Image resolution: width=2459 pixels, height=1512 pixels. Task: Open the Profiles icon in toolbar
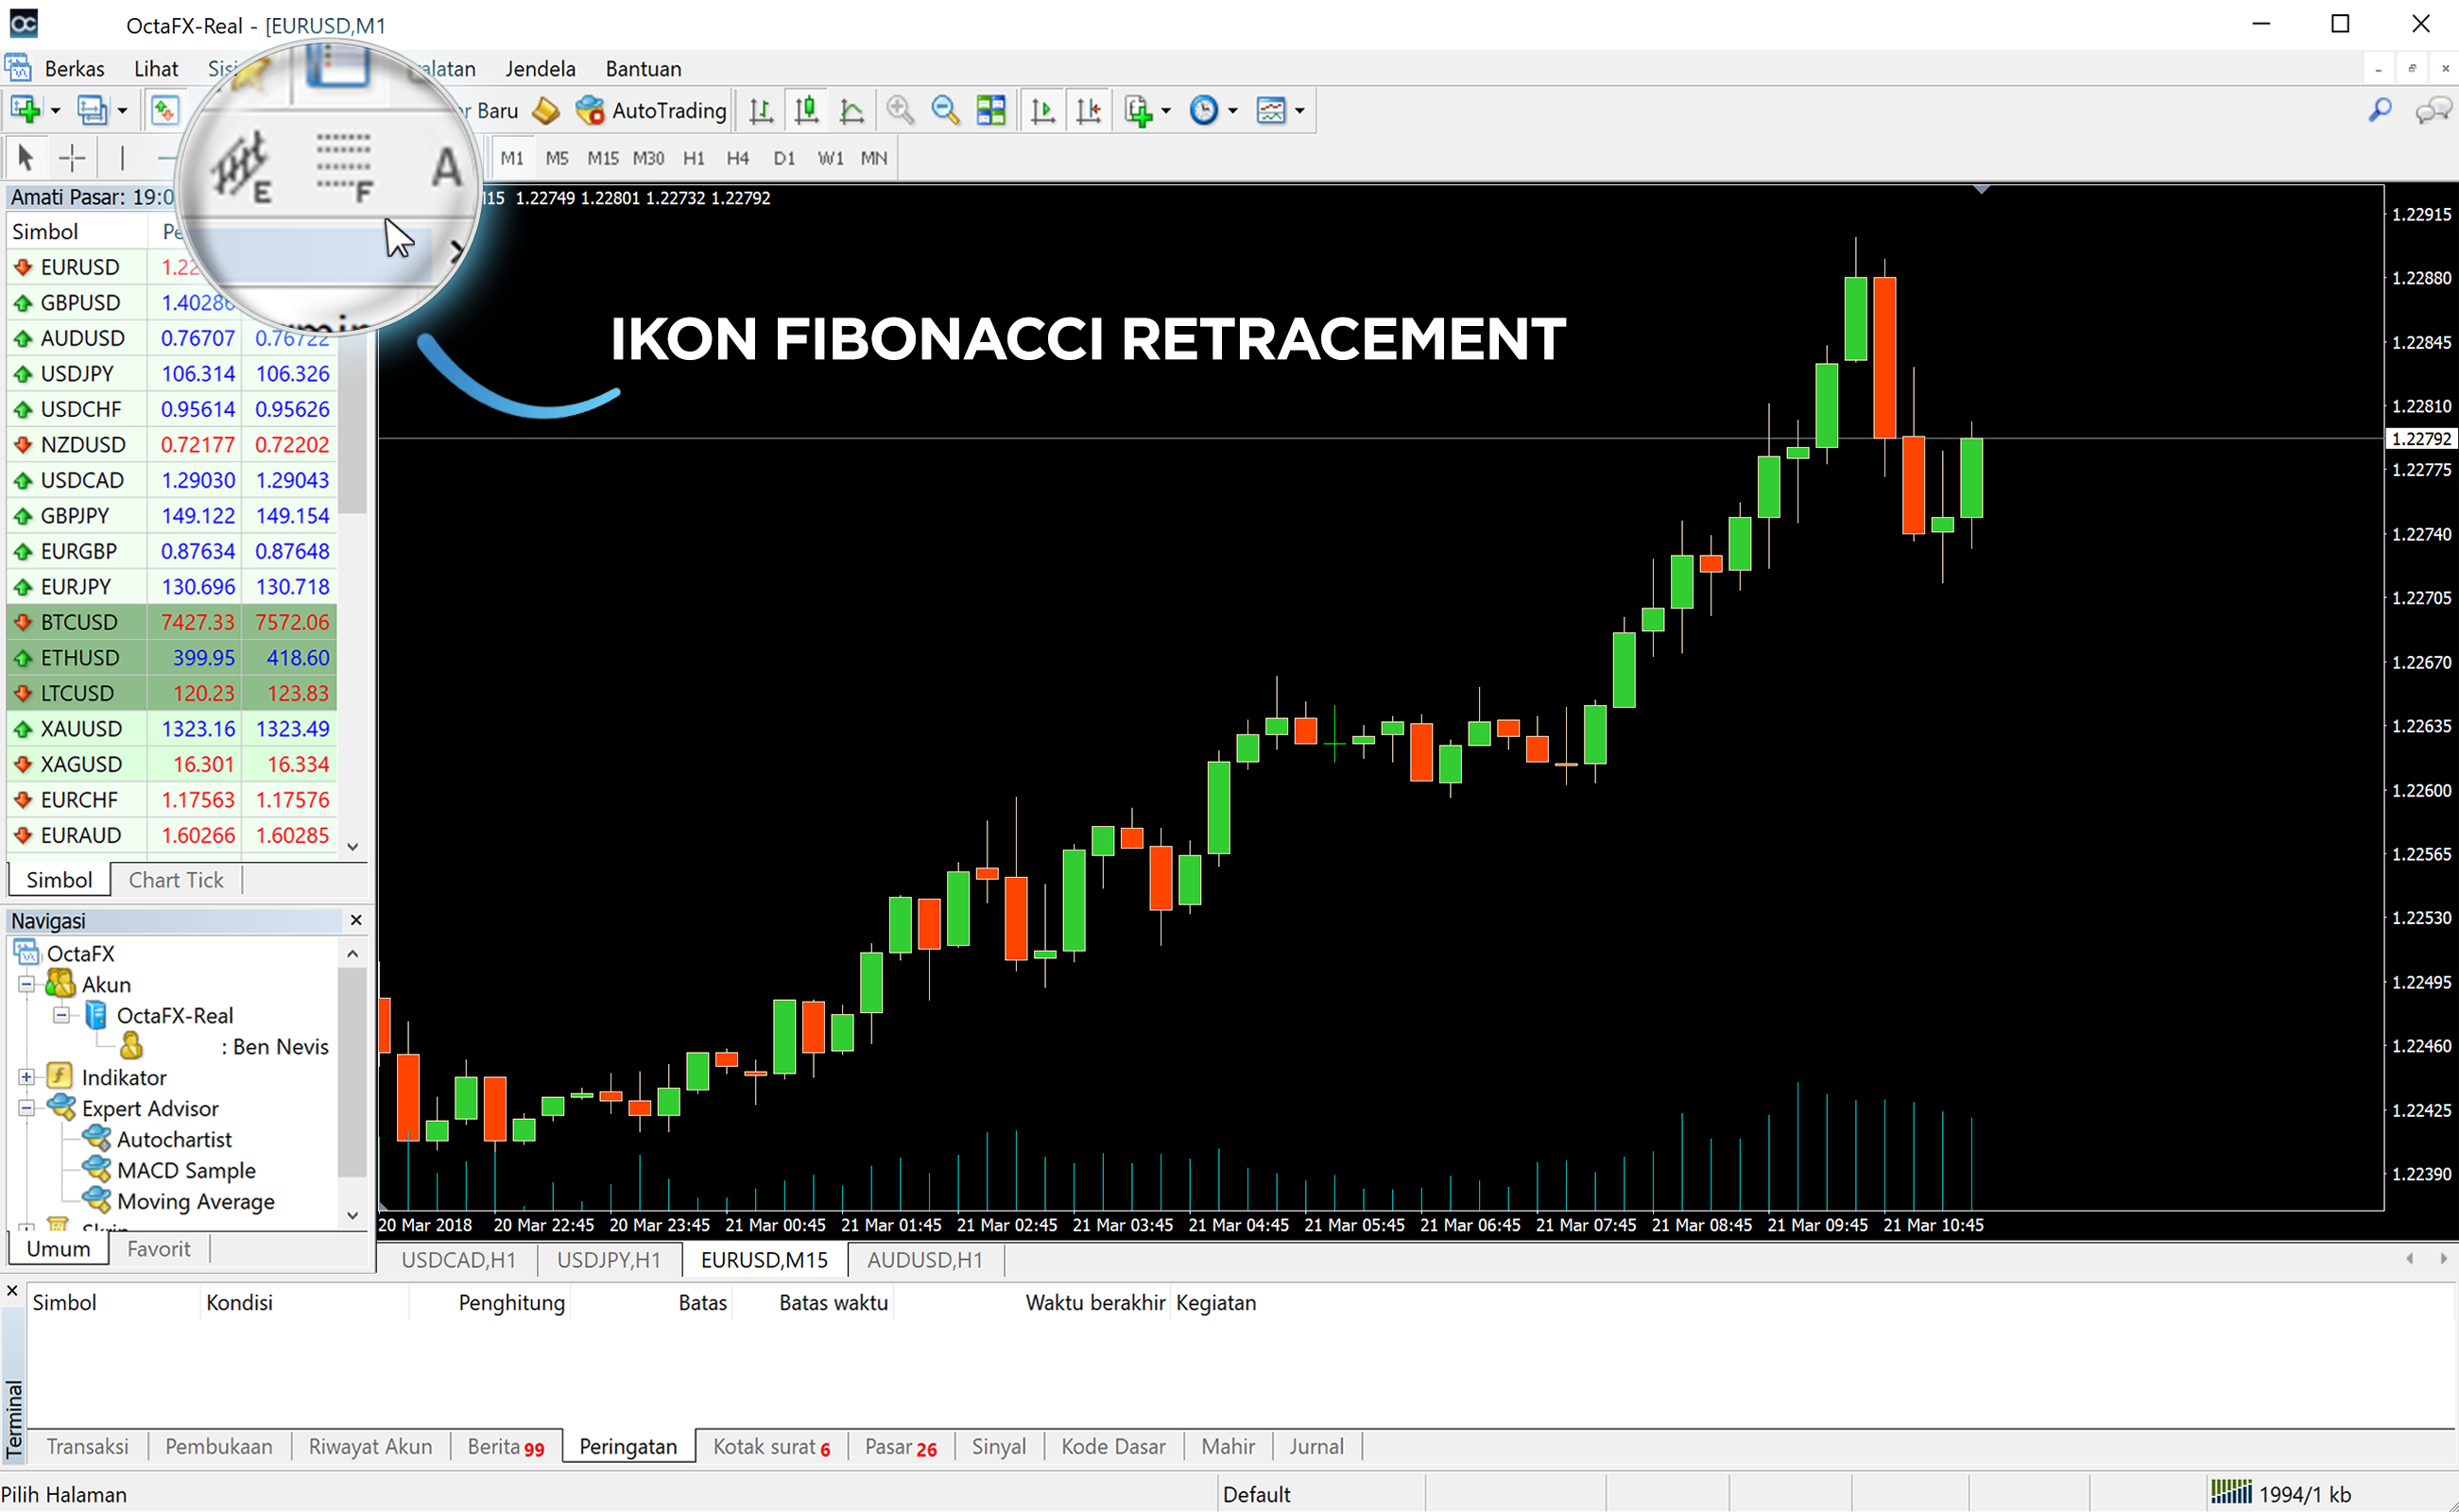pos(92,110)
